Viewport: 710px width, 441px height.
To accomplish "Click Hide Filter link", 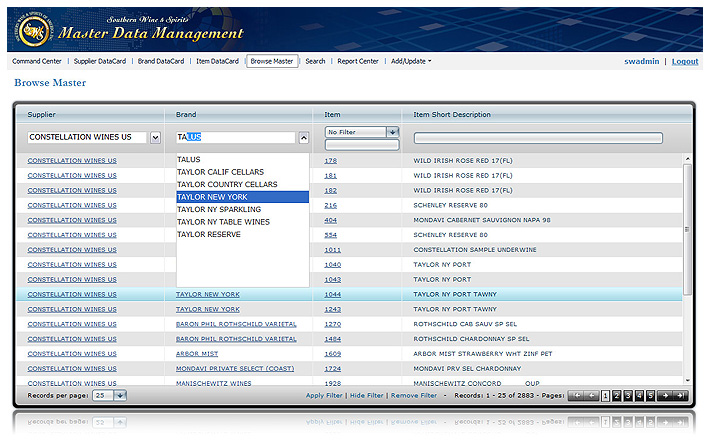I will point(366,395).
